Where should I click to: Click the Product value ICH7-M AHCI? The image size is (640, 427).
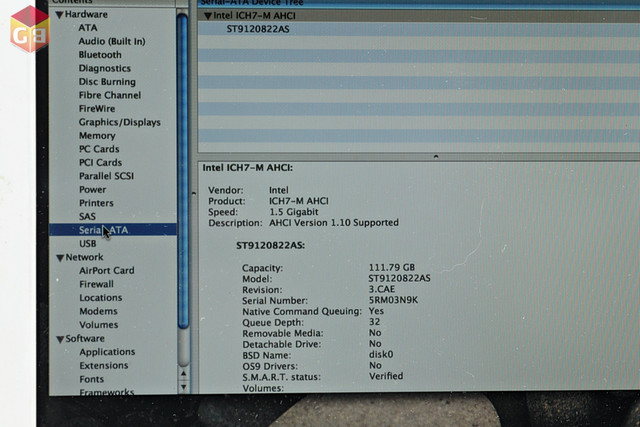(x=299, y=201)
